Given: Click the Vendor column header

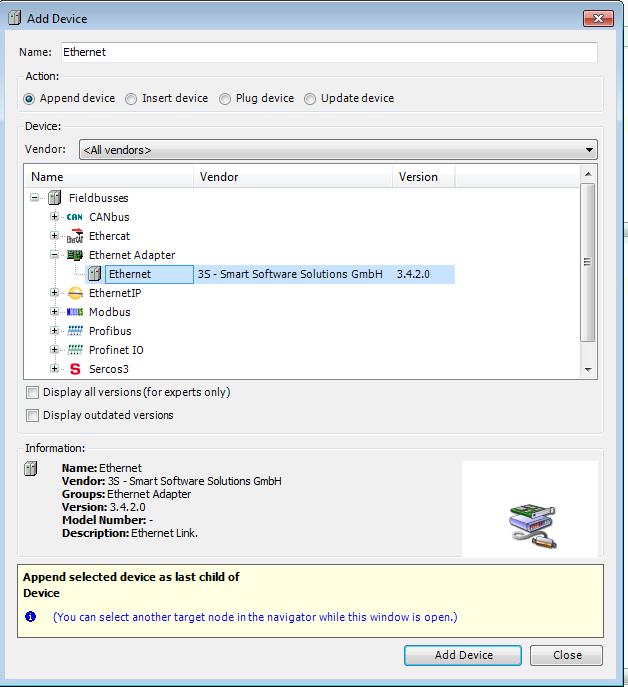Looking at the screenshot, I should 293,177.
